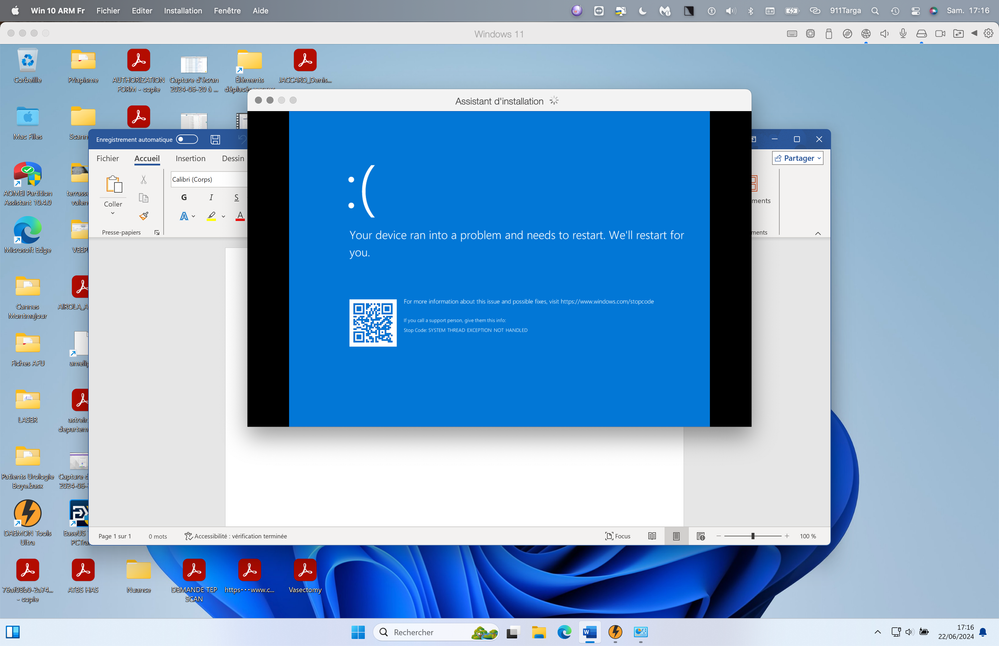Select AOMEI Partition Assistant desktop shortcut
Screen dimensions: 999x646
coord(27,184)
